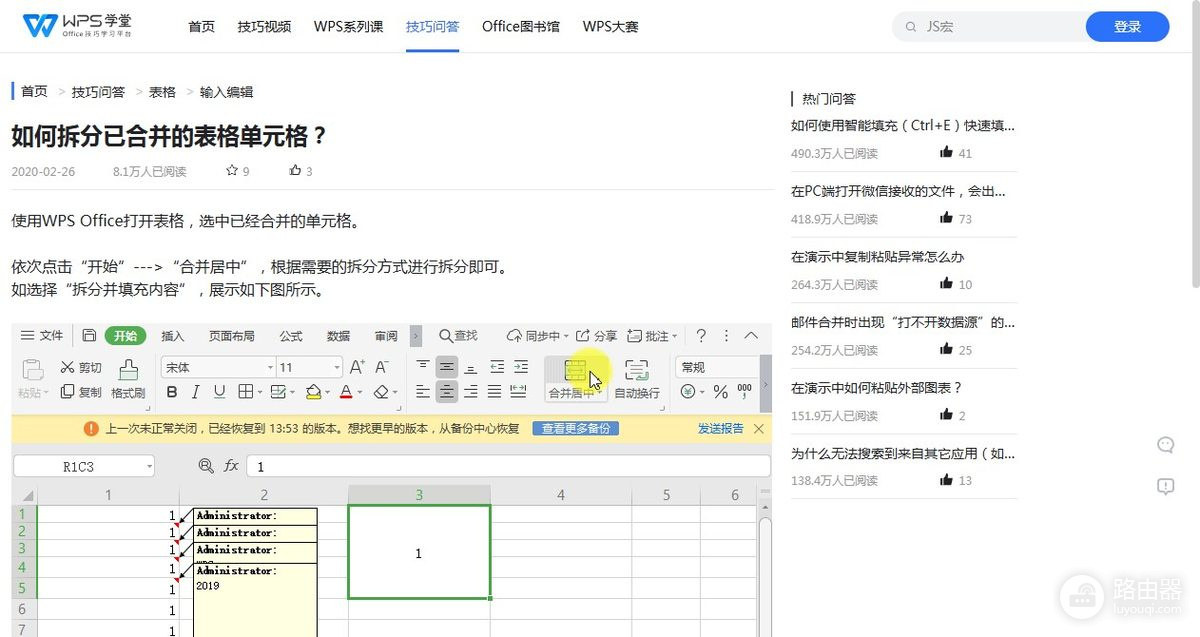Select the 页面布局 ribbon tab
The height and width of the screenshot is (637, 1200).
pyautogui.click(x=231, y=336)
